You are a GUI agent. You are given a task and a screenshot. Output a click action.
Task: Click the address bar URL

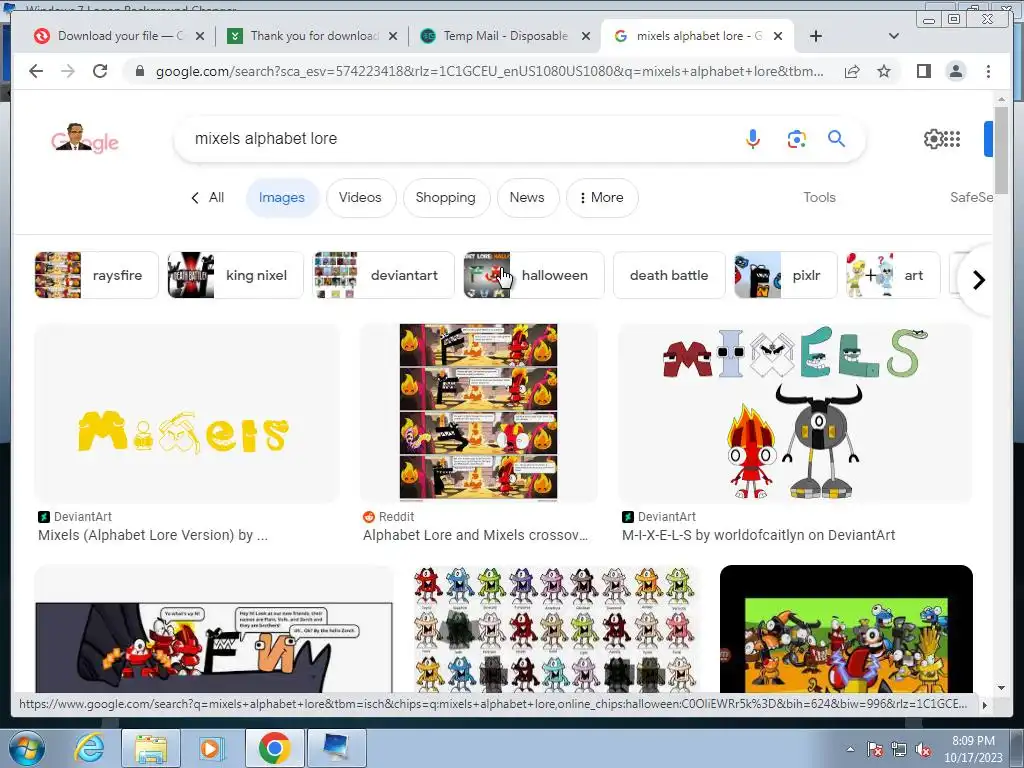point(489,71)
